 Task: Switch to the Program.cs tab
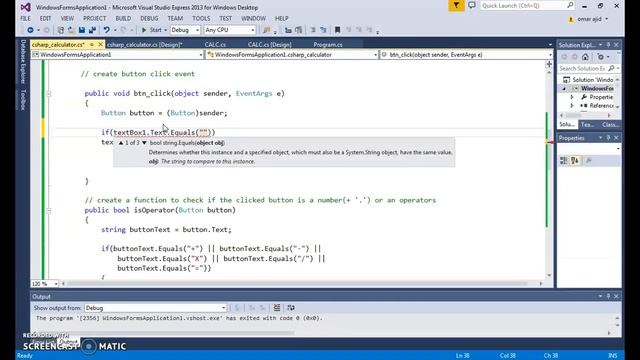click(x=328, y=44)
